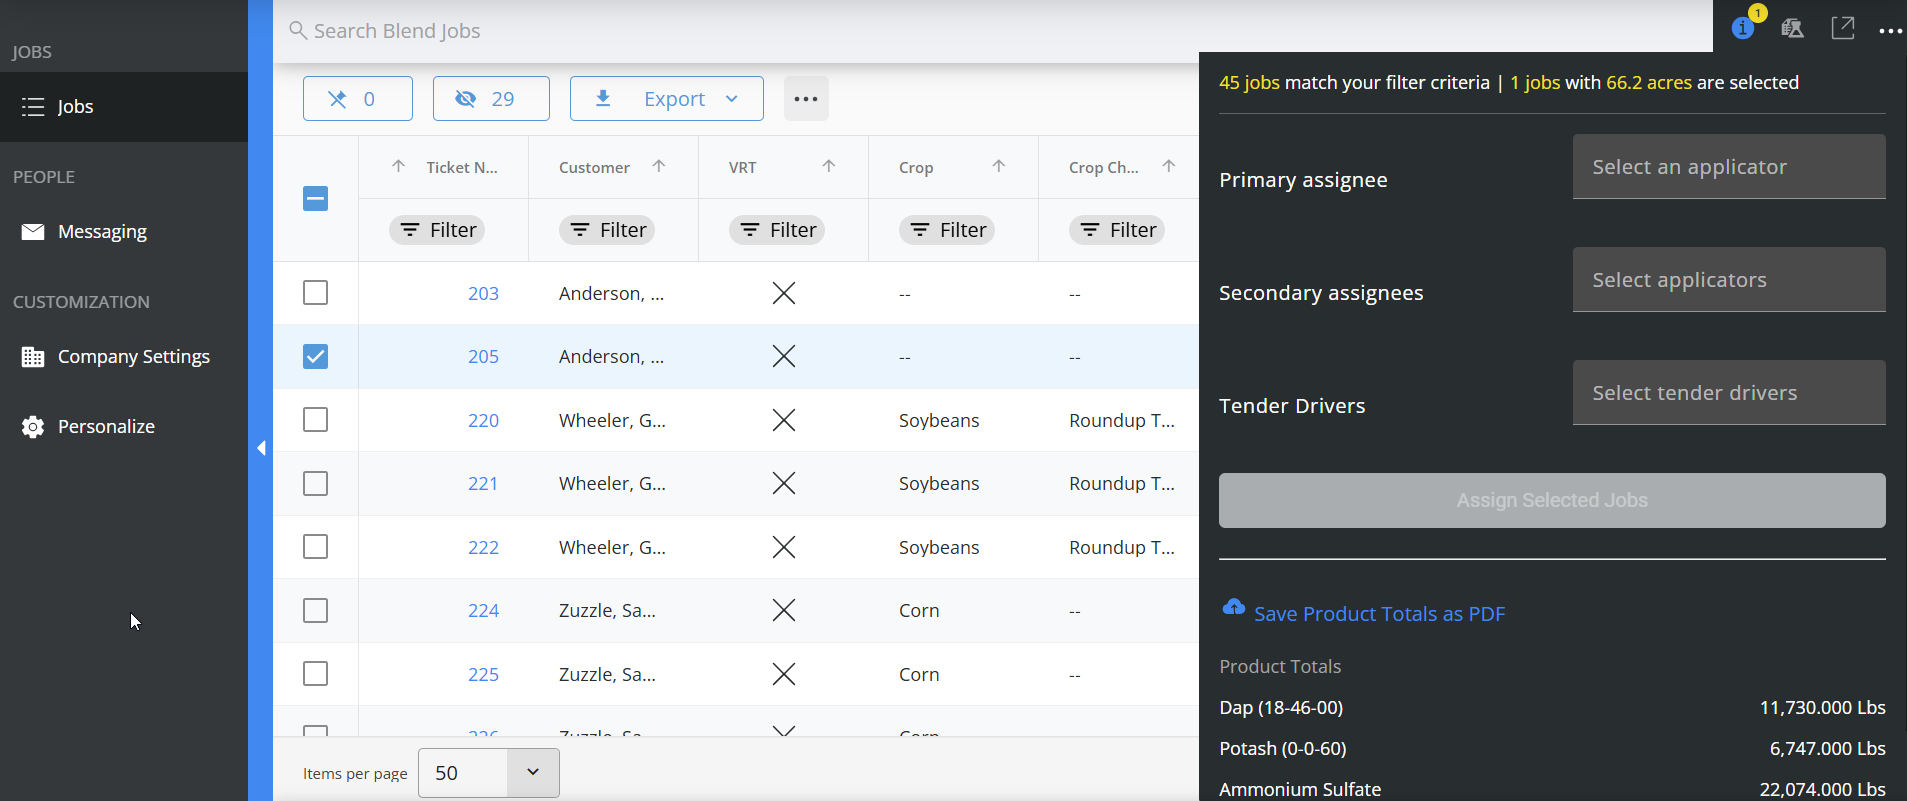Open ticket number 220 link
This screenshot has width=1907, height=801.
coord(483,420)
